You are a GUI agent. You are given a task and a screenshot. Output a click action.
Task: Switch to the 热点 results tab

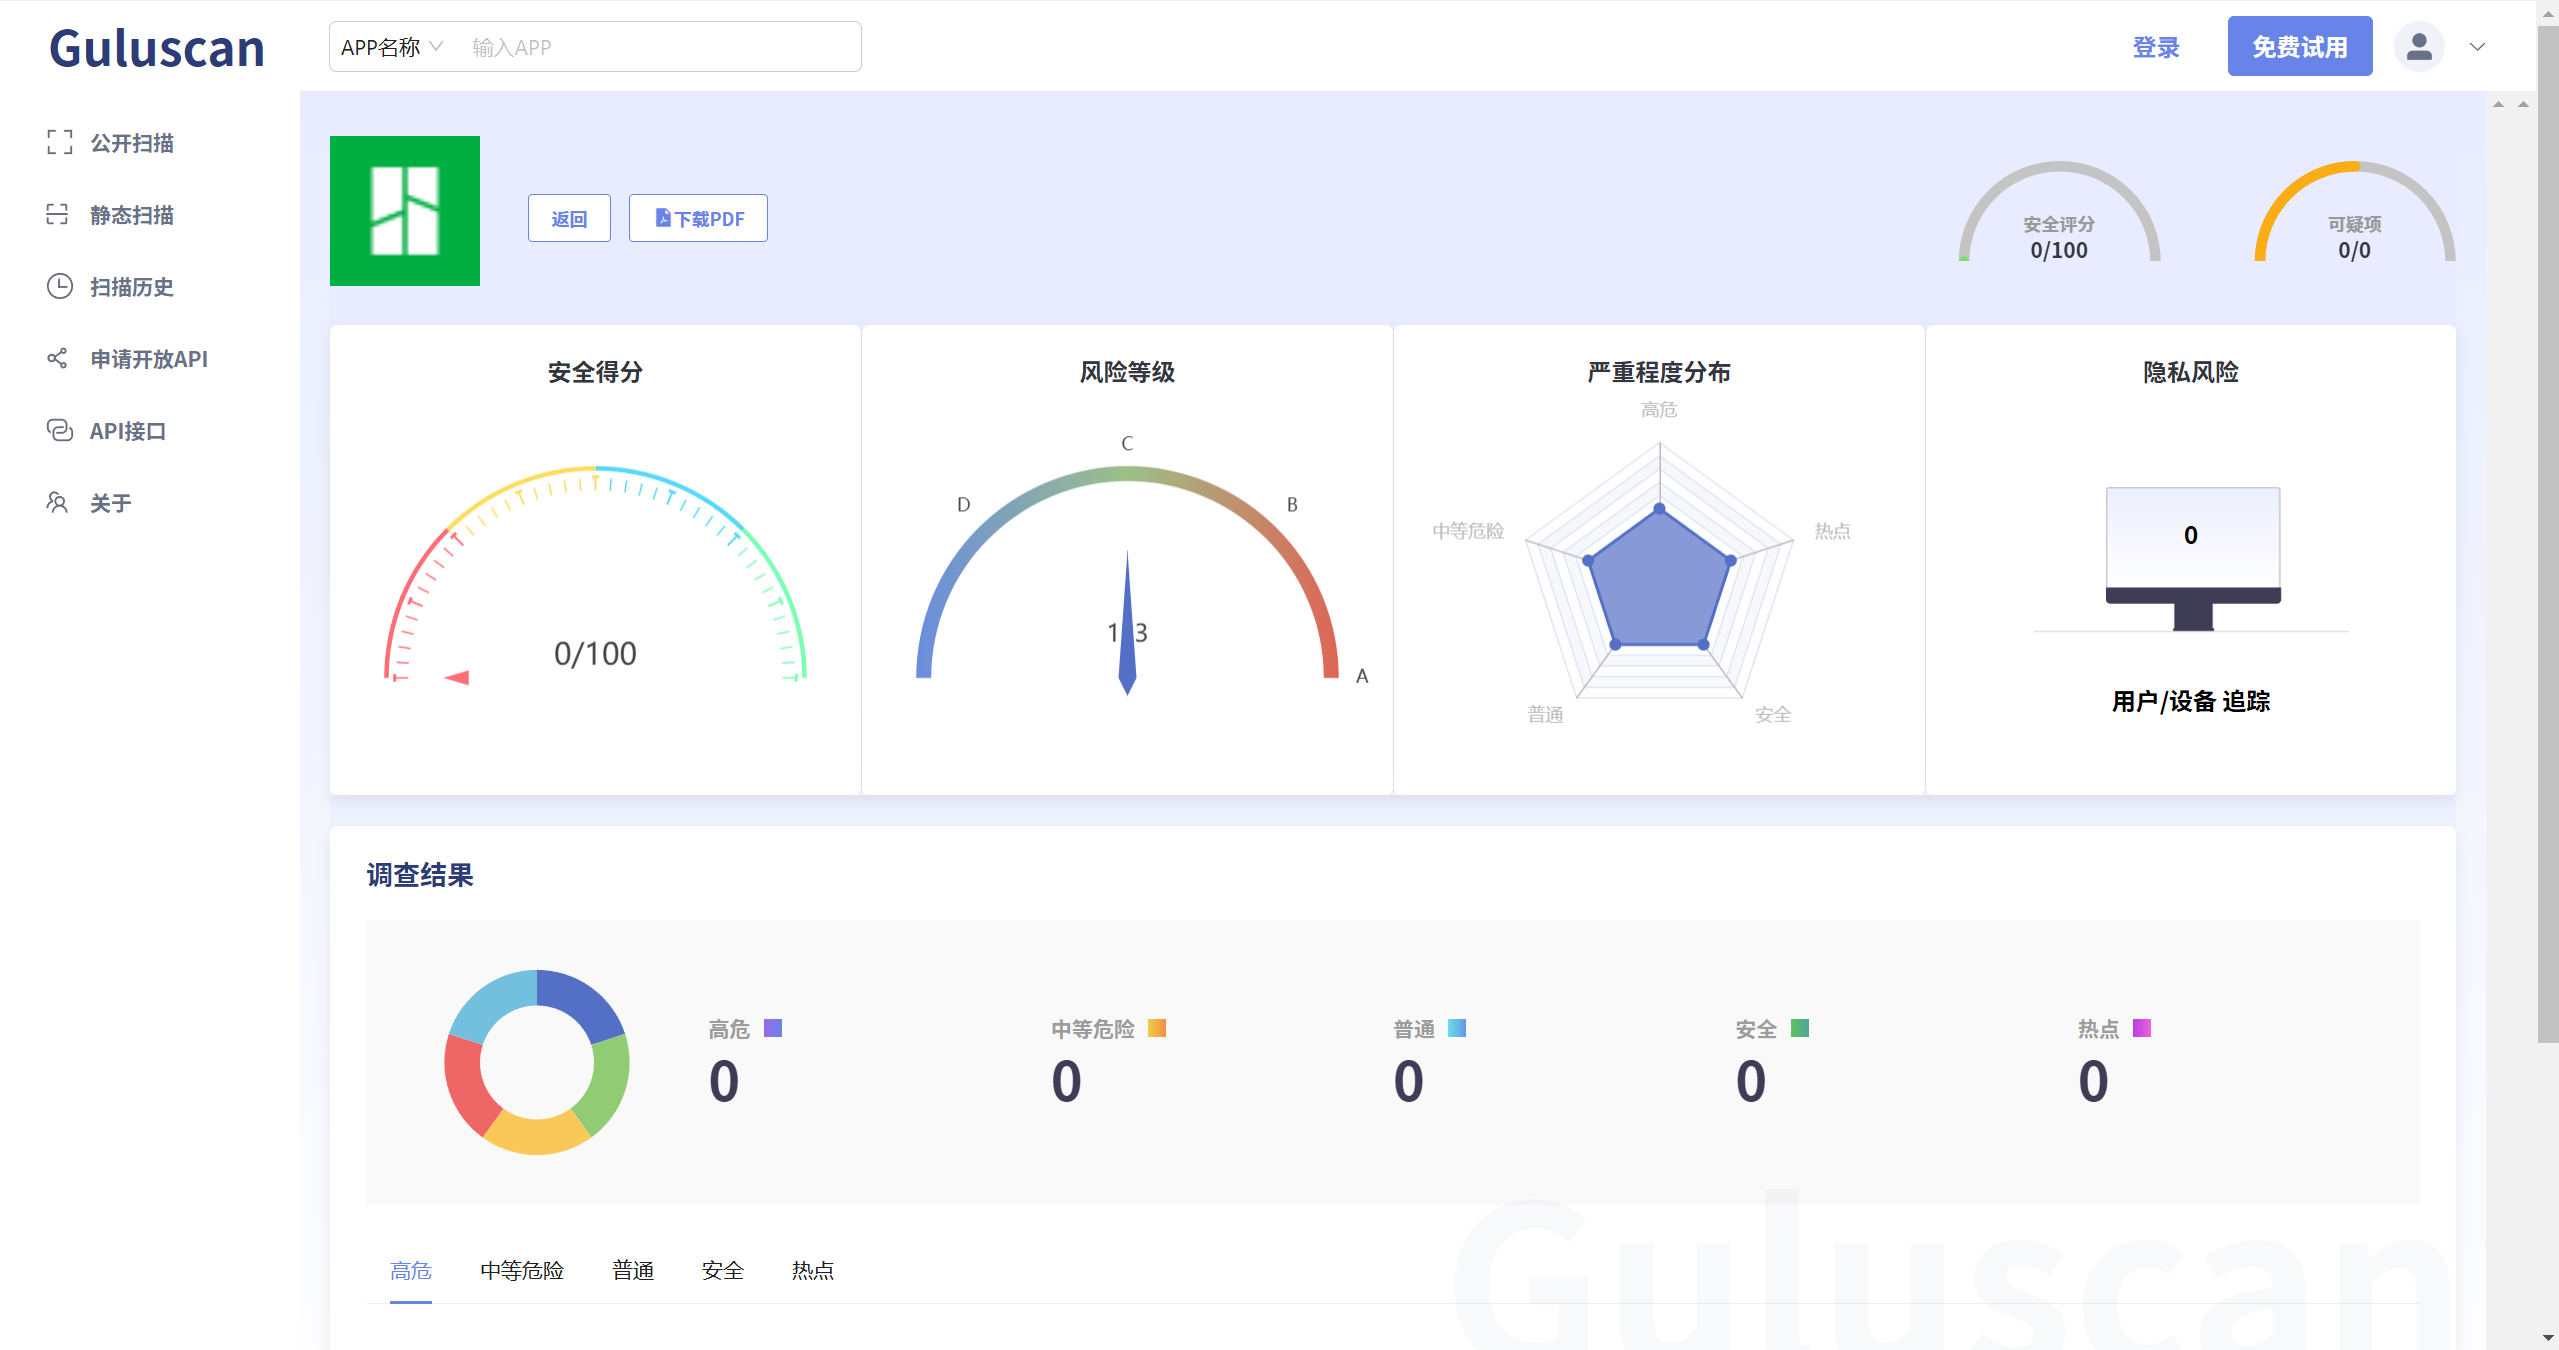click(812, 1271)
